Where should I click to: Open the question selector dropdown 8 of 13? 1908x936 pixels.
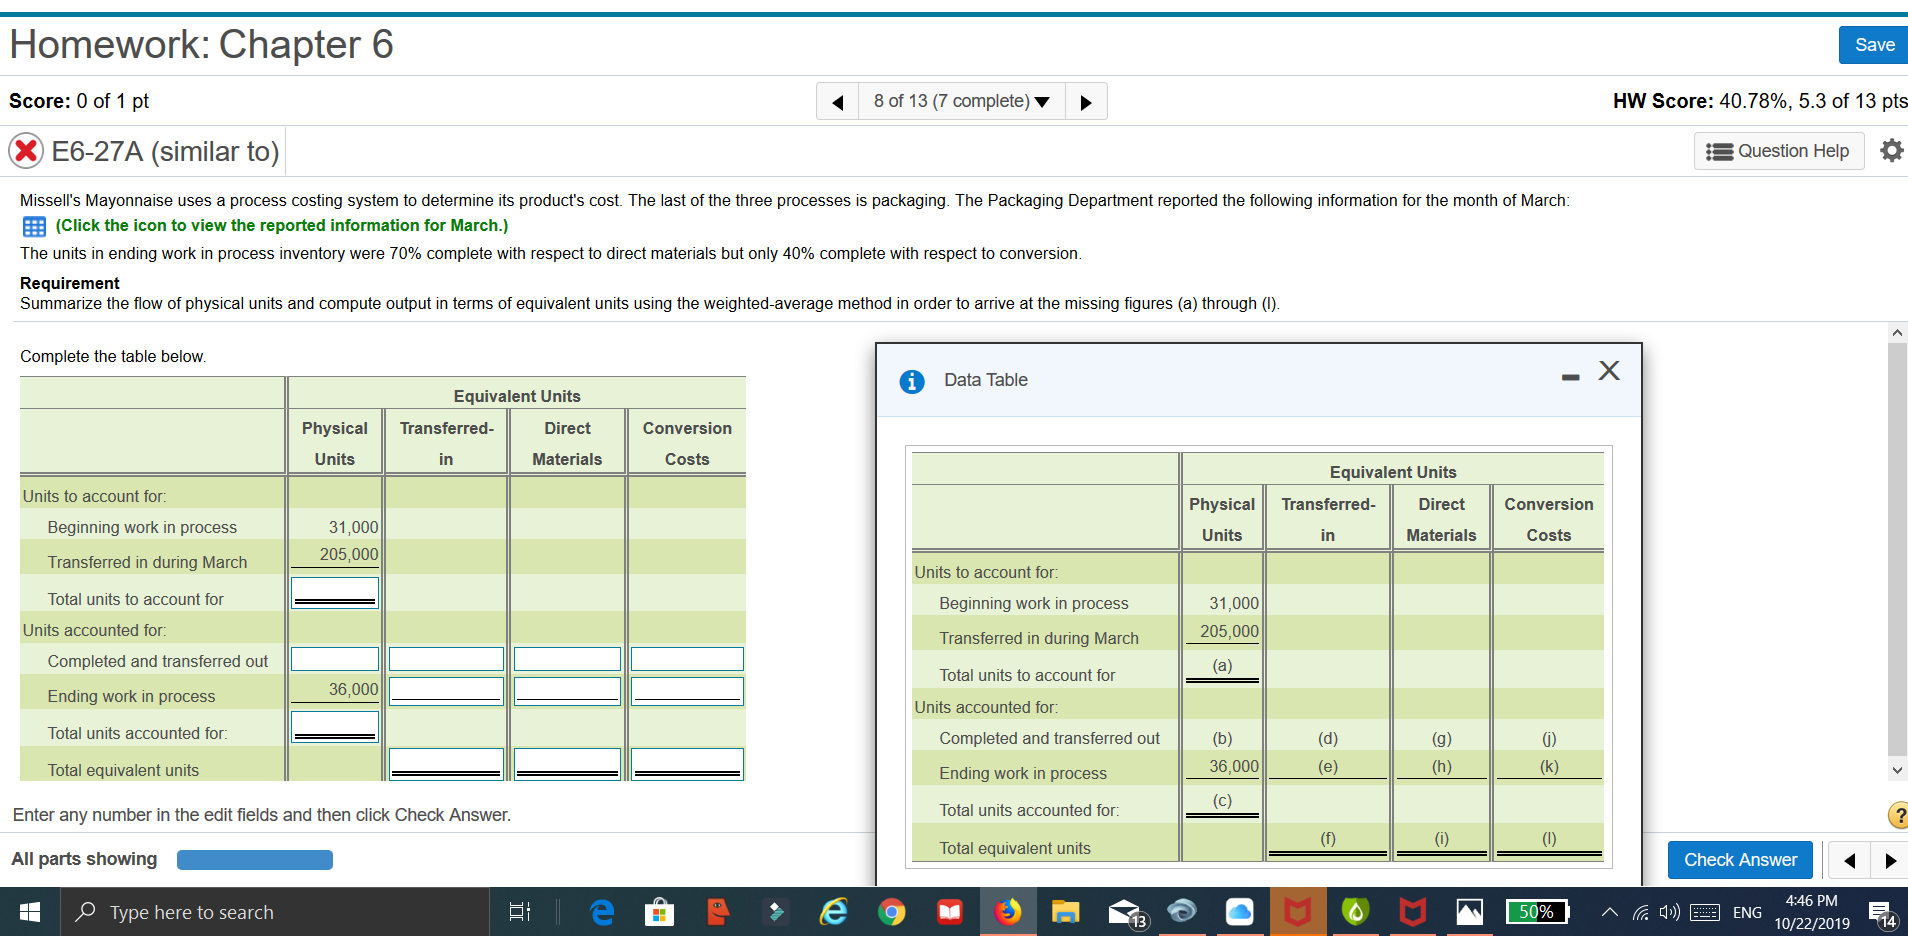point(962,101)
